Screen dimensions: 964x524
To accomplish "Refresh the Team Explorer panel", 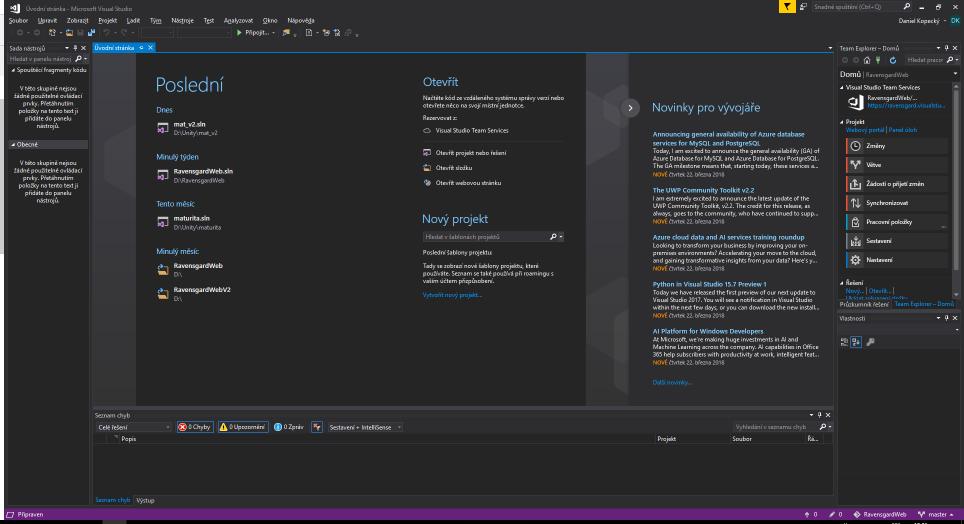I will [x=893, y=60].
